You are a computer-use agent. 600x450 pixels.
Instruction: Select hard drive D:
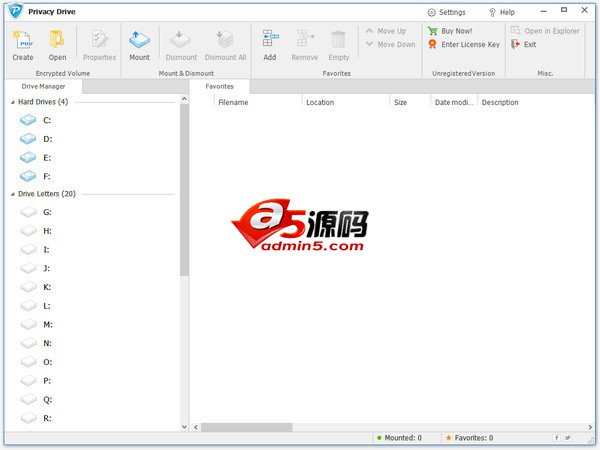pos(36,139)
